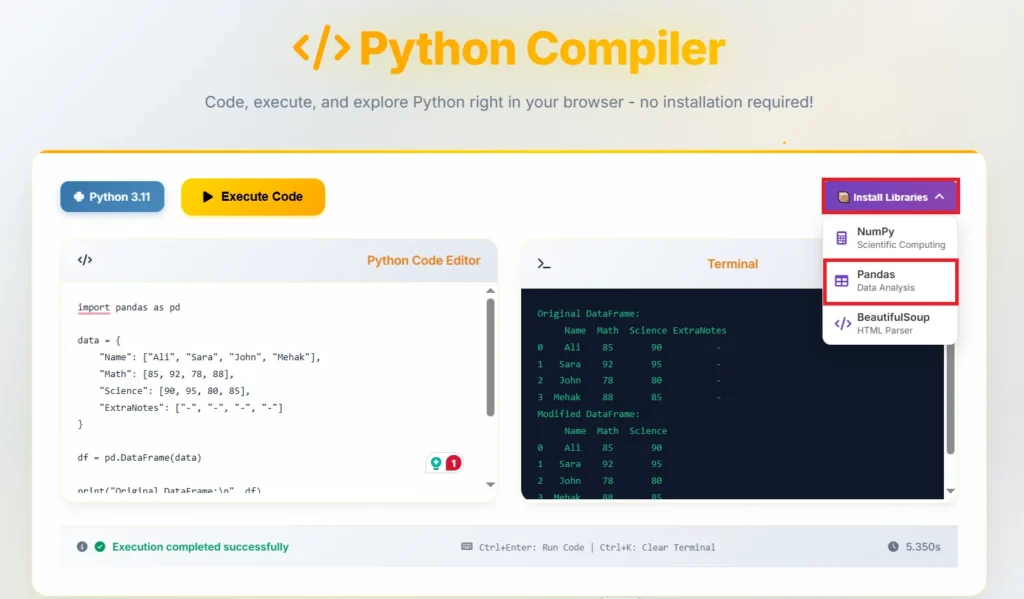The width and height of the screenshot is (1024, 599).
Task: Select BeautifulSoup HTML Parser library
Action: click(890, 323)
